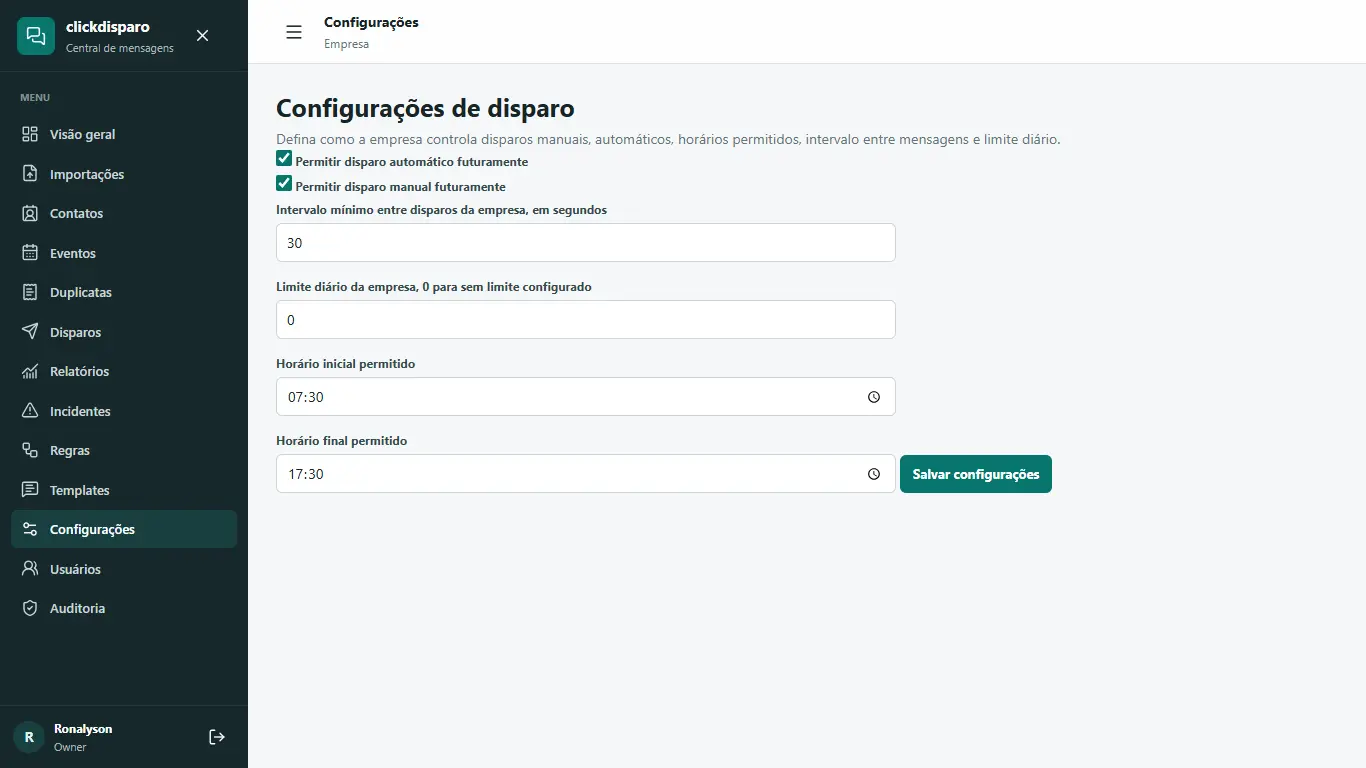Open Auditoria log page

[124, 608]
